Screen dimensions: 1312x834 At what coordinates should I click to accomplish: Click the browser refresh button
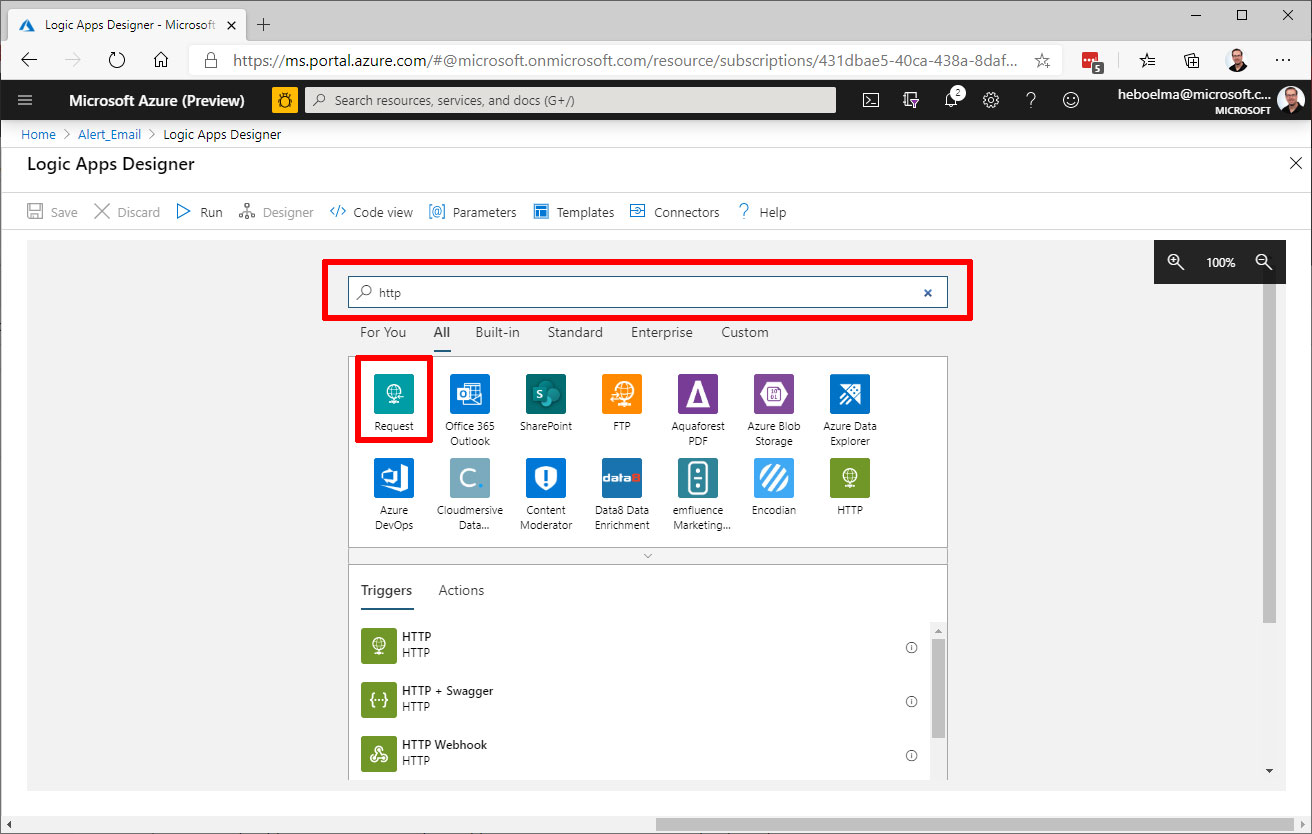(x=117, y=60)
